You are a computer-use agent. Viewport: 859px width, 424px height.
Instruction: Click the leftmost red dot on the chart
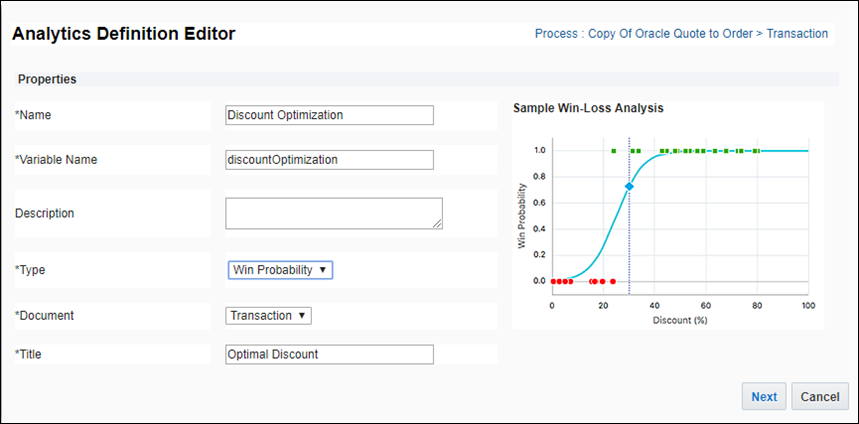pyautogui.click(x=552, y=281)
